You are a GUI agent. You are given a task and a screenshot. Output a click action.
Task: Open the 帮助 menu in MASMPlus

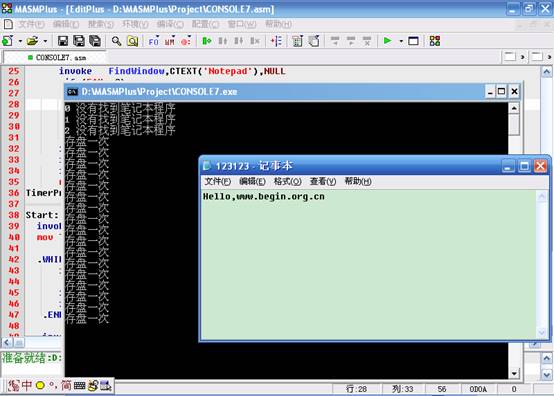coord(278,24)
